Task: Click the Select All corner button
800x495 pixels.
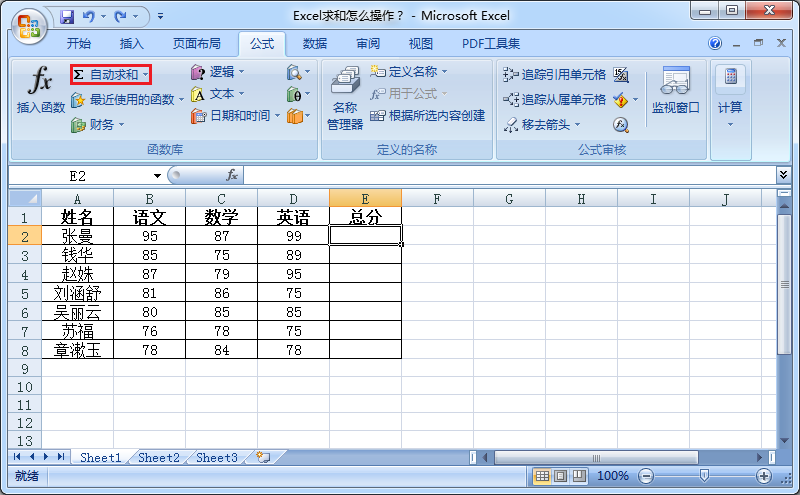Action: [x=25, y=198]
